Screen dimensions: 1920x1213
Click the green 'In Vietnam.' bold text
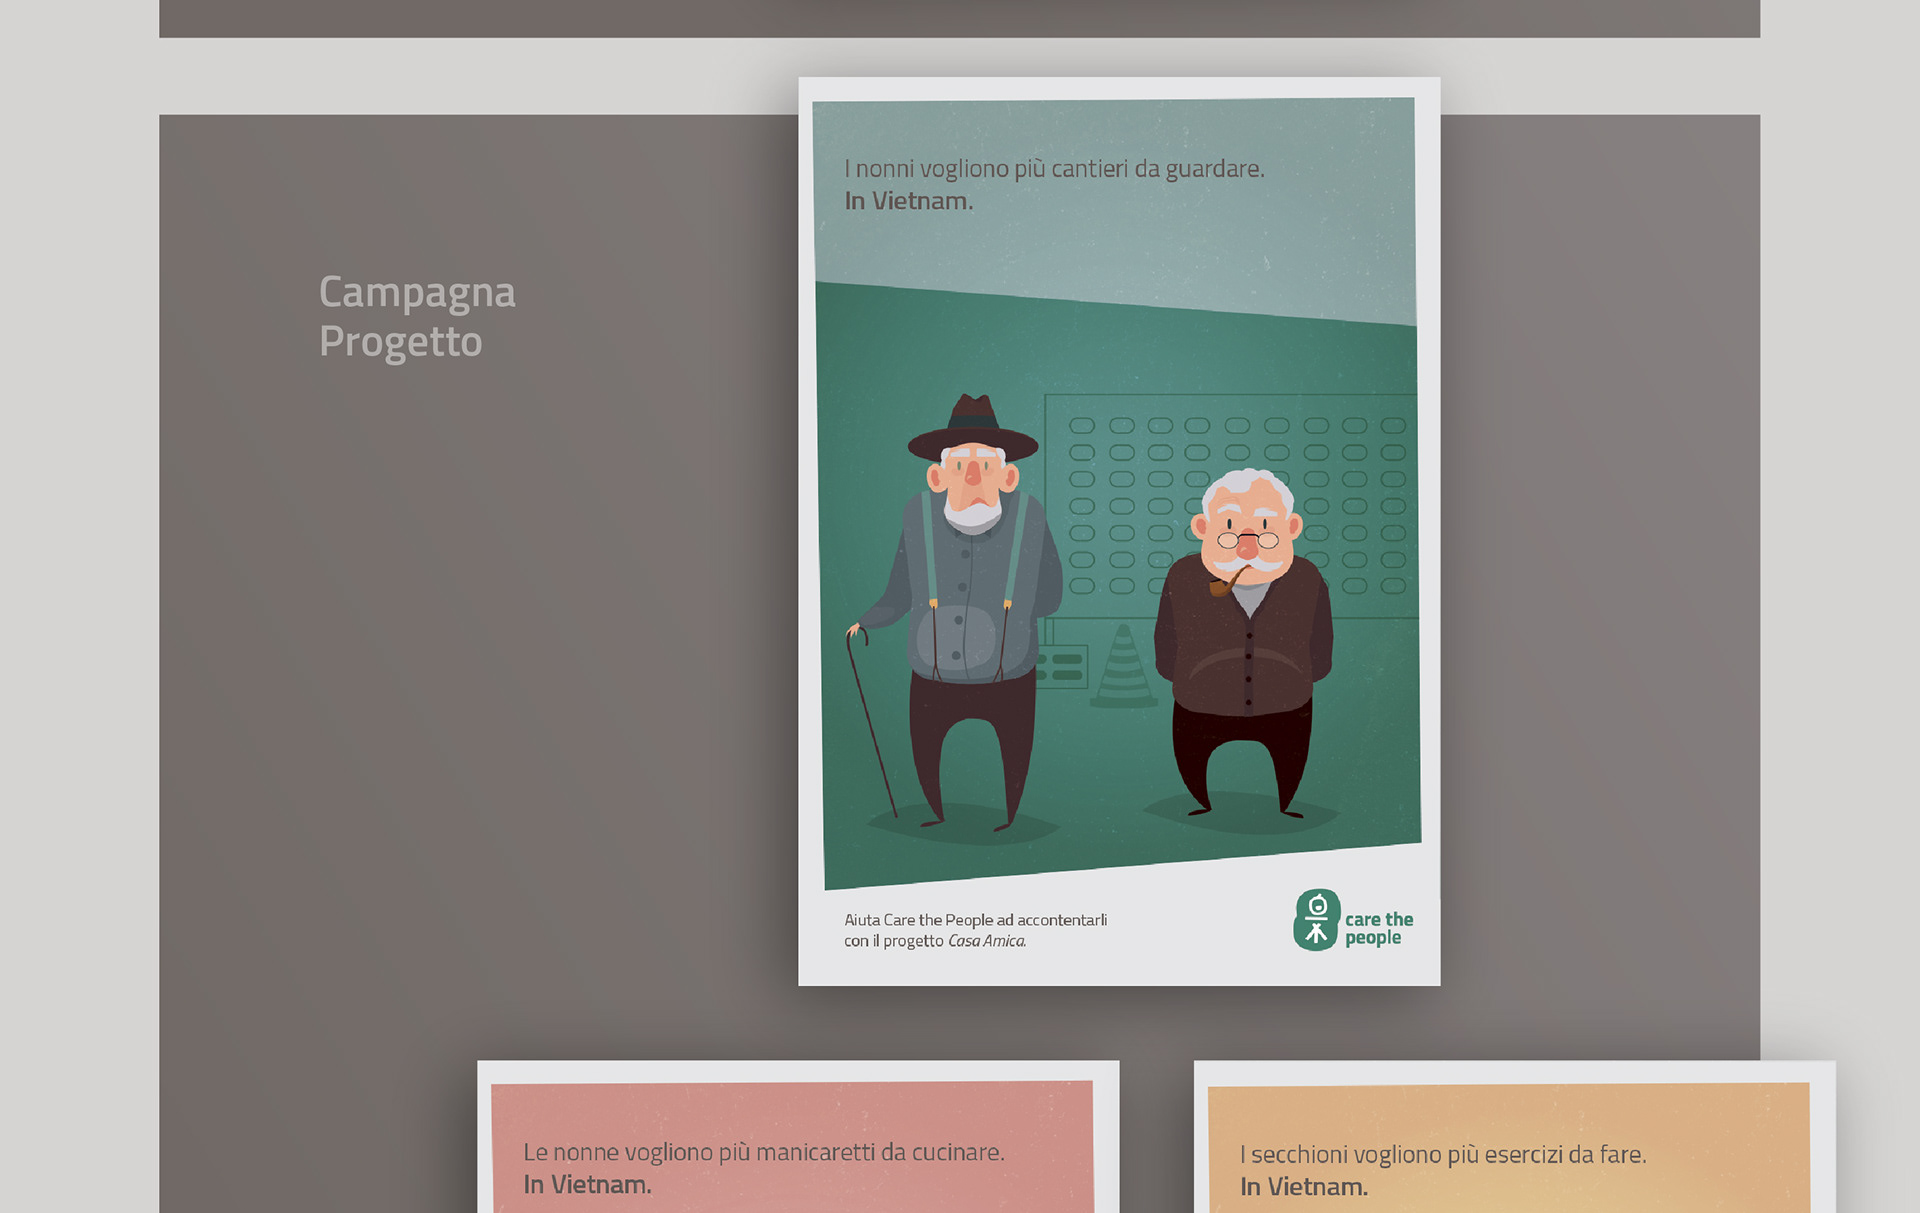click(908, 201)
